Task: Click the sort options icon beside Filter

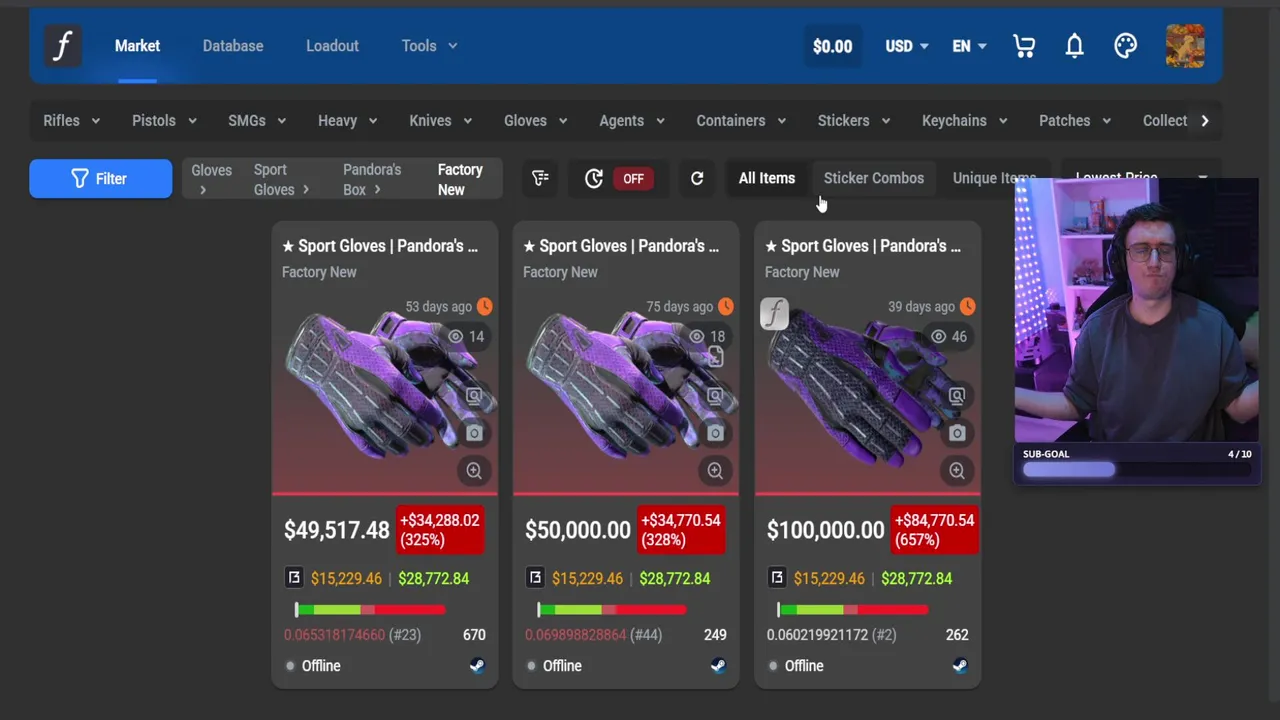Action: [x=540, y=178]
